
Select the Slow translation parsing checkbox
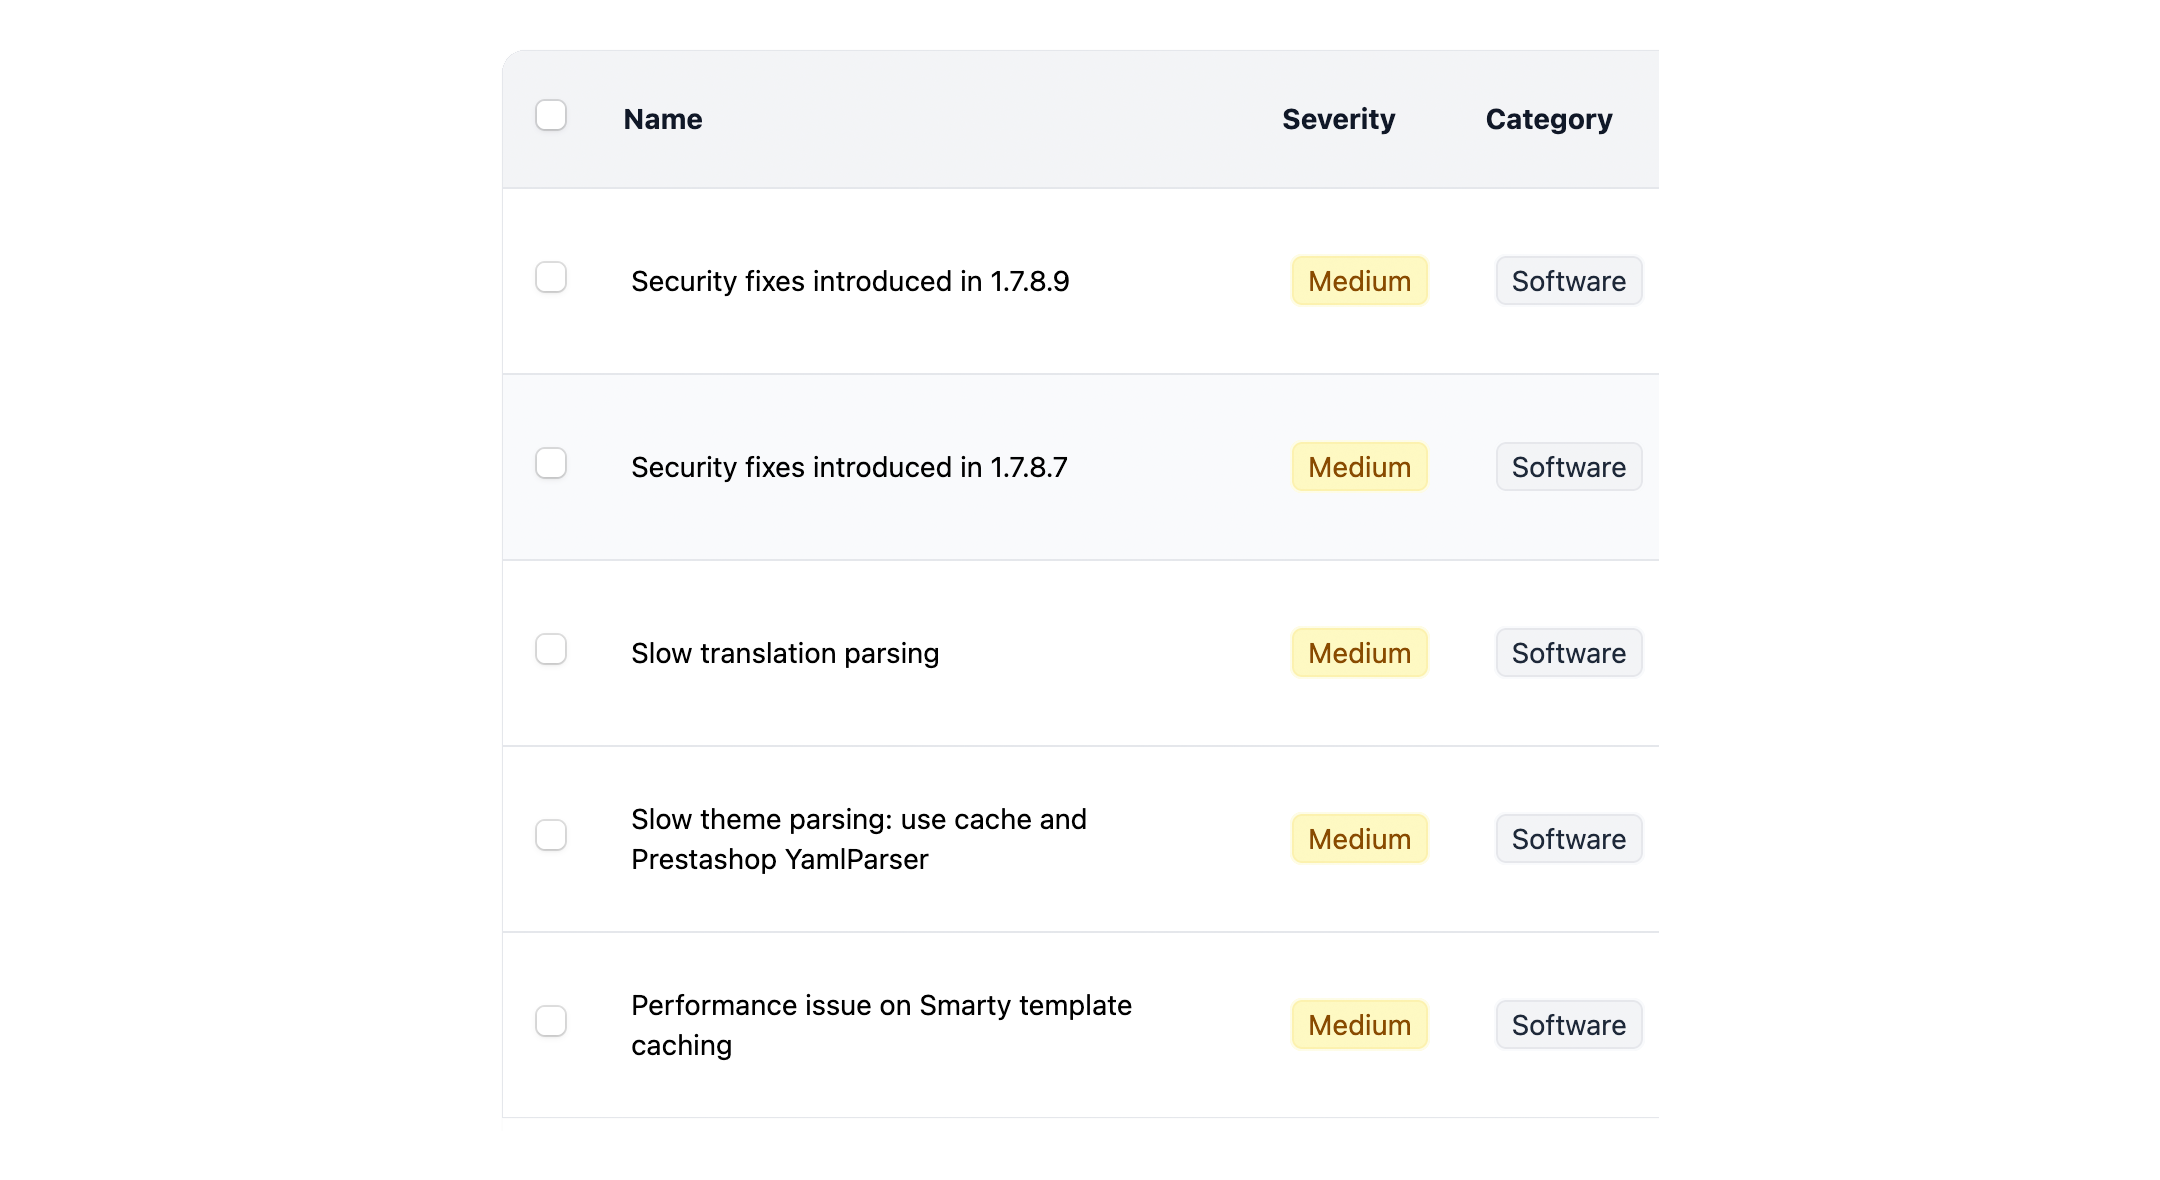coord(551,649)
